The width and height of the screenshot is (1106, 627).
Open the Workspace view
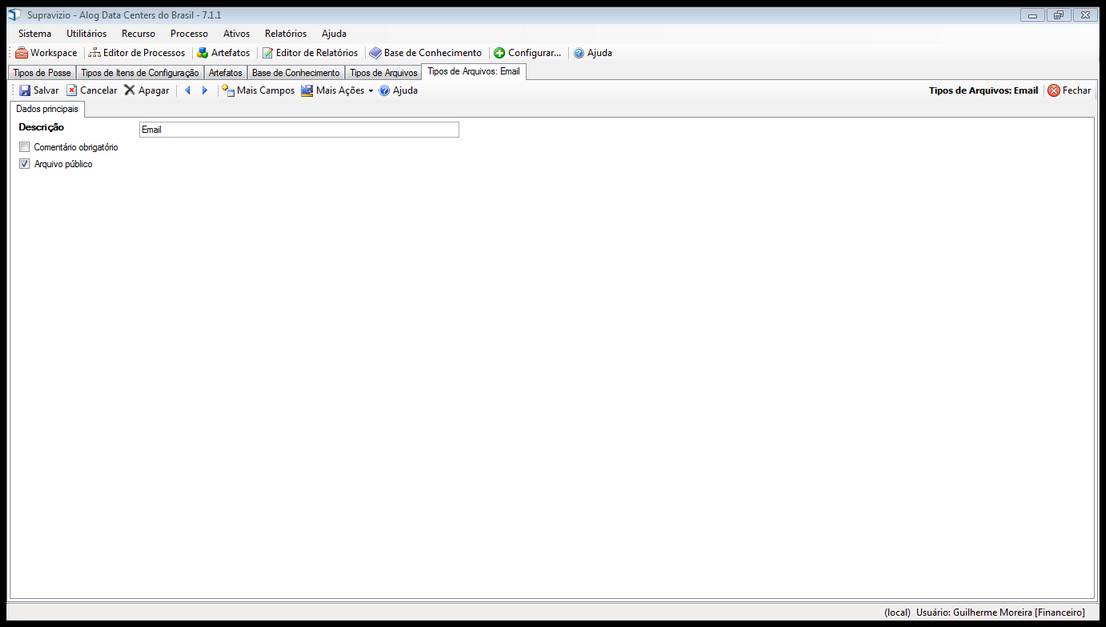(46, 52)
